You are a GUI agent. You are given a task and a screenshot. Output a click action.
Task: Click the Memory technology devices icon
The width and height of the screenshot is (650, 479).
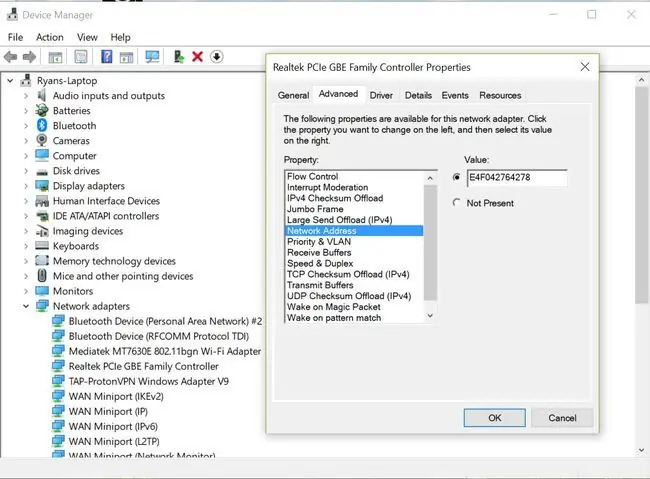point(42,260)
